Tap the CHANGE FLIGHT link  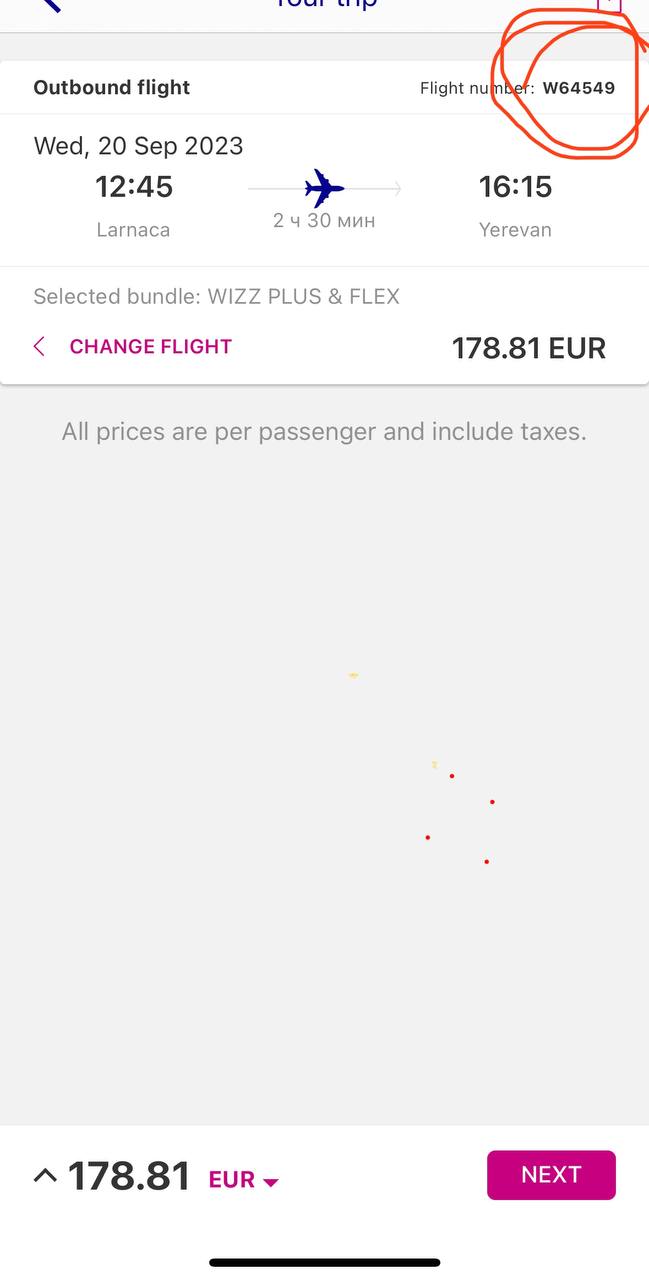[150, 347]
